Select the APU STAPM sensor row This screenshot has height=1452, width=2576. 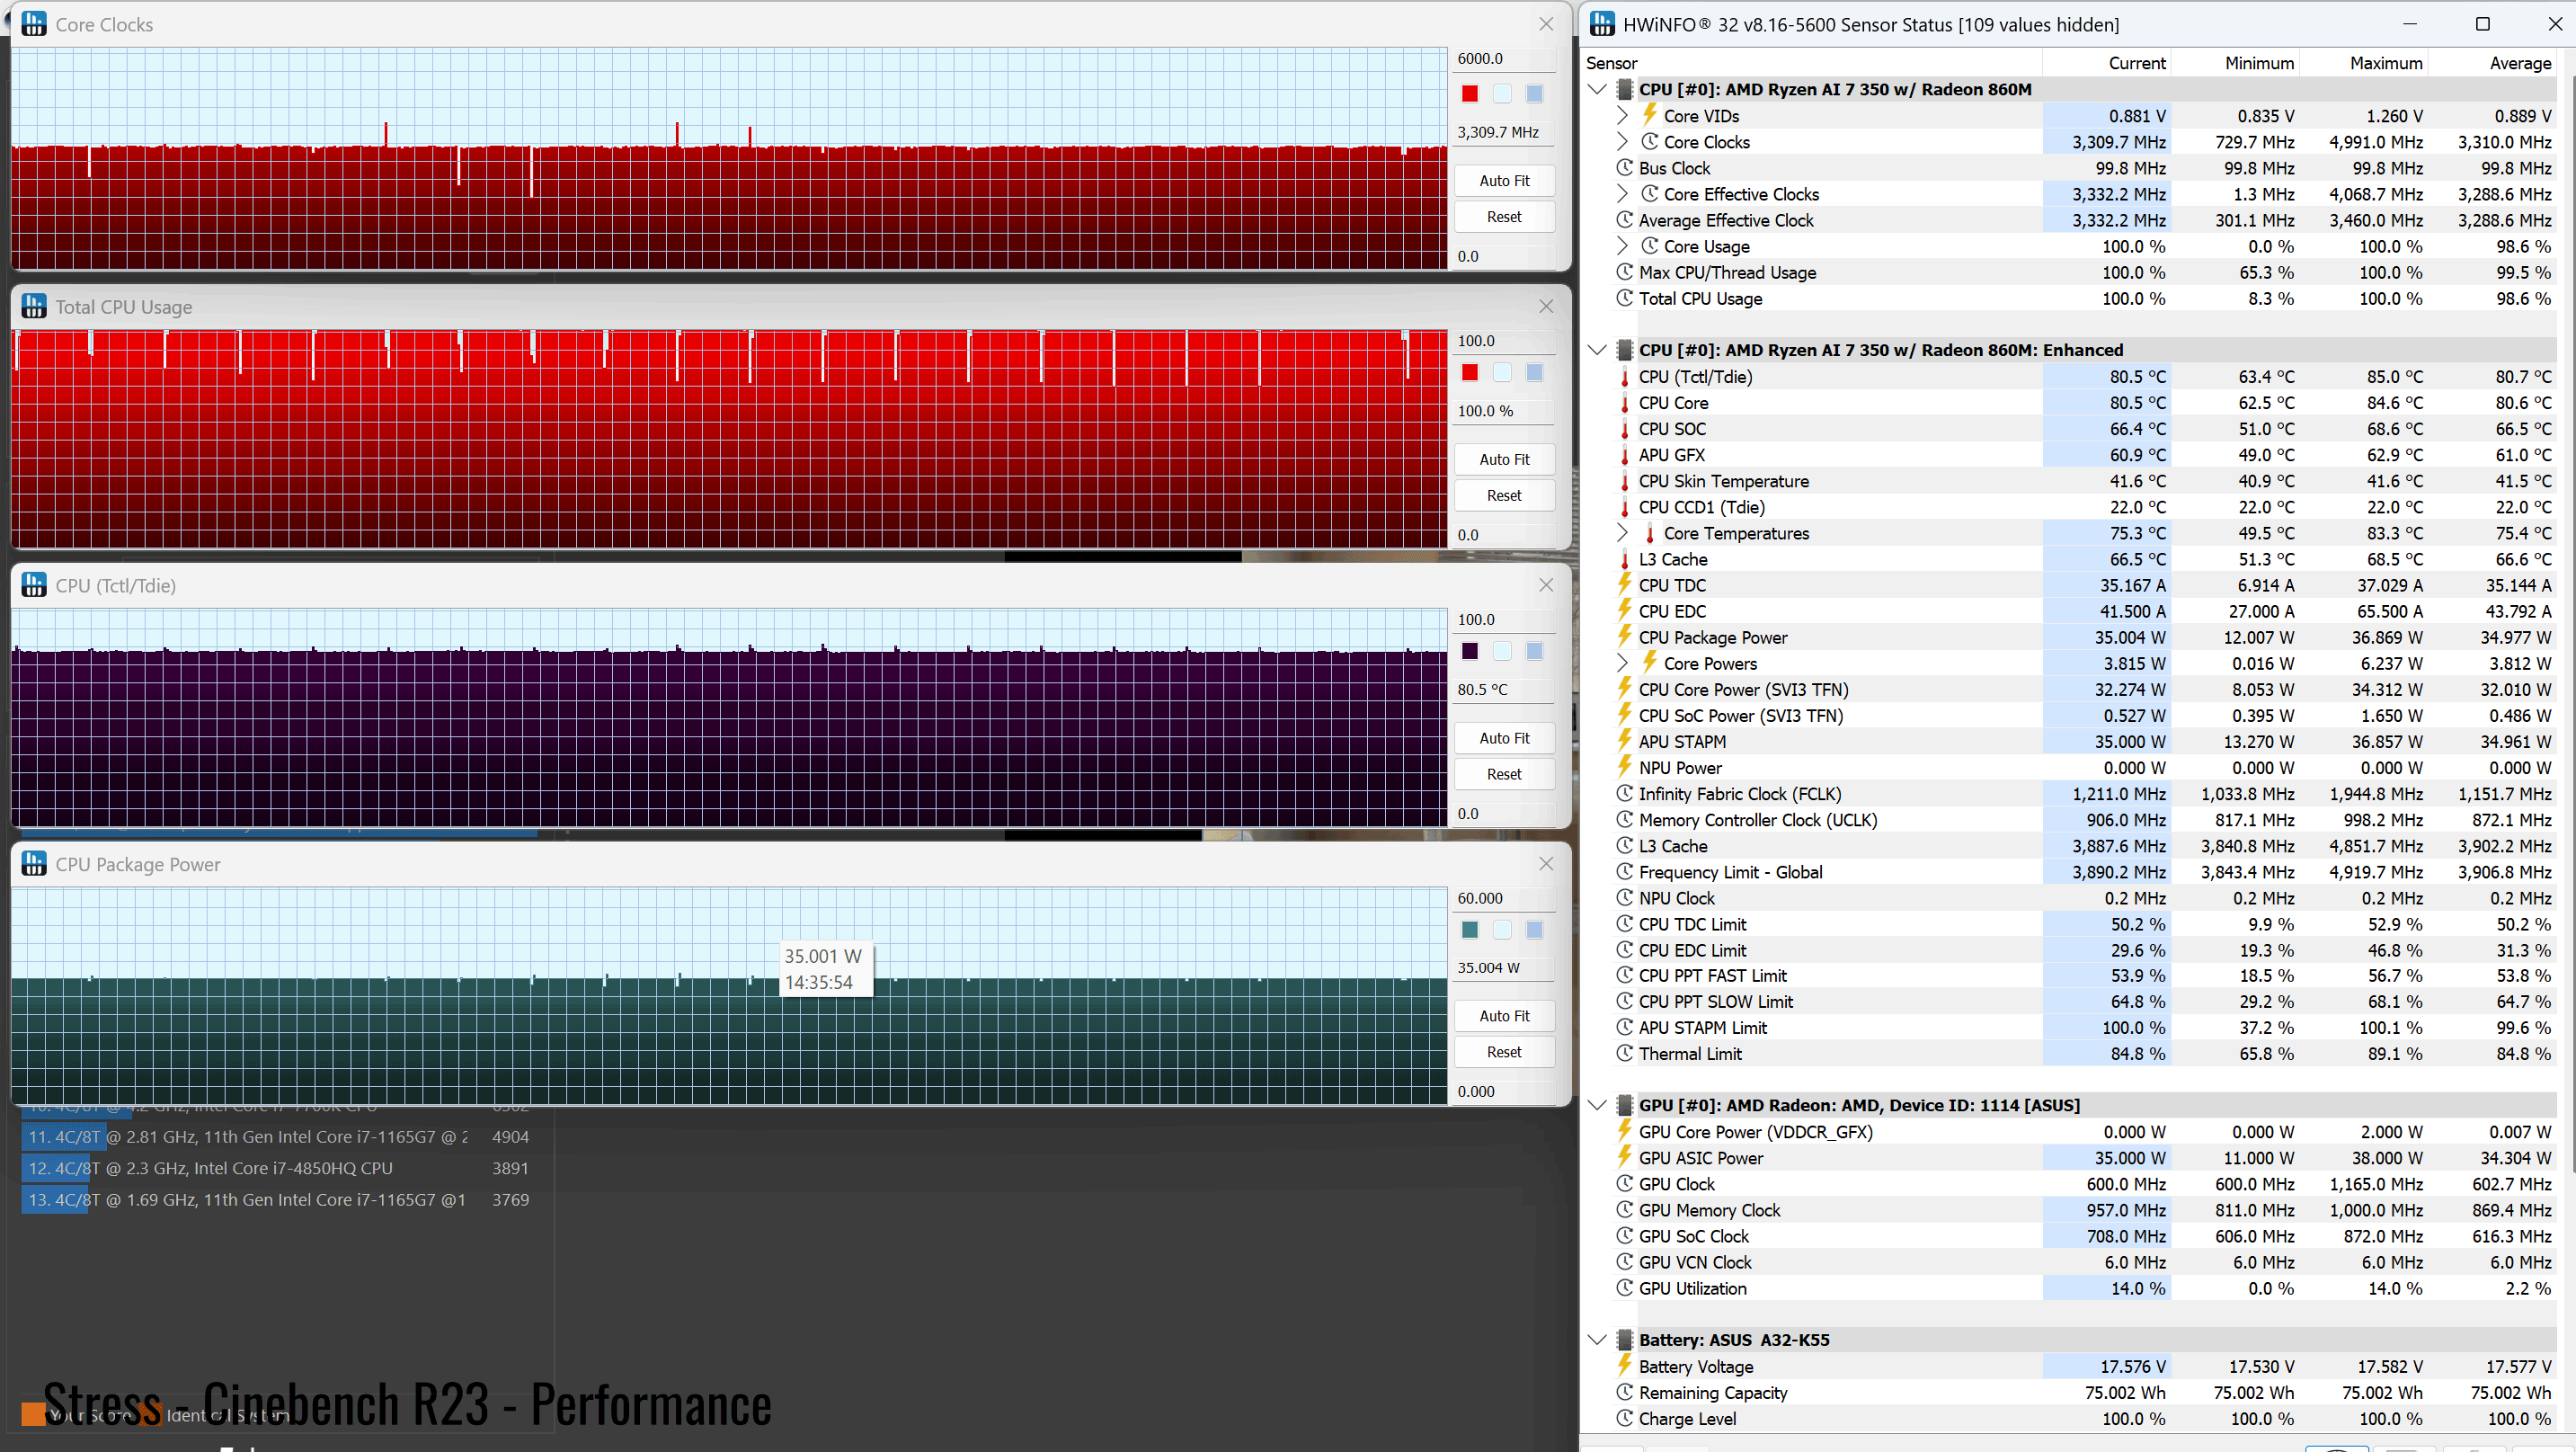click(2069, 741)
